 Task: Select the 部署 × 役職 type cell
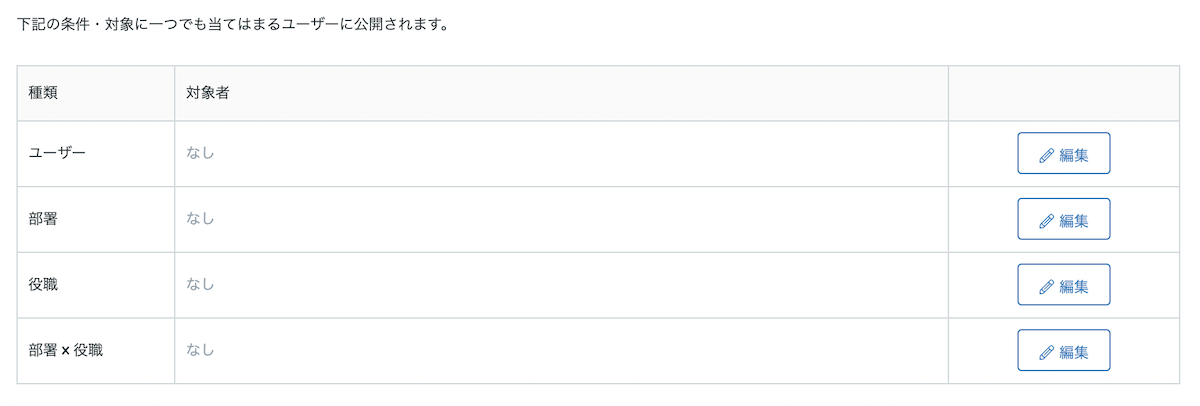coord(96,351)
